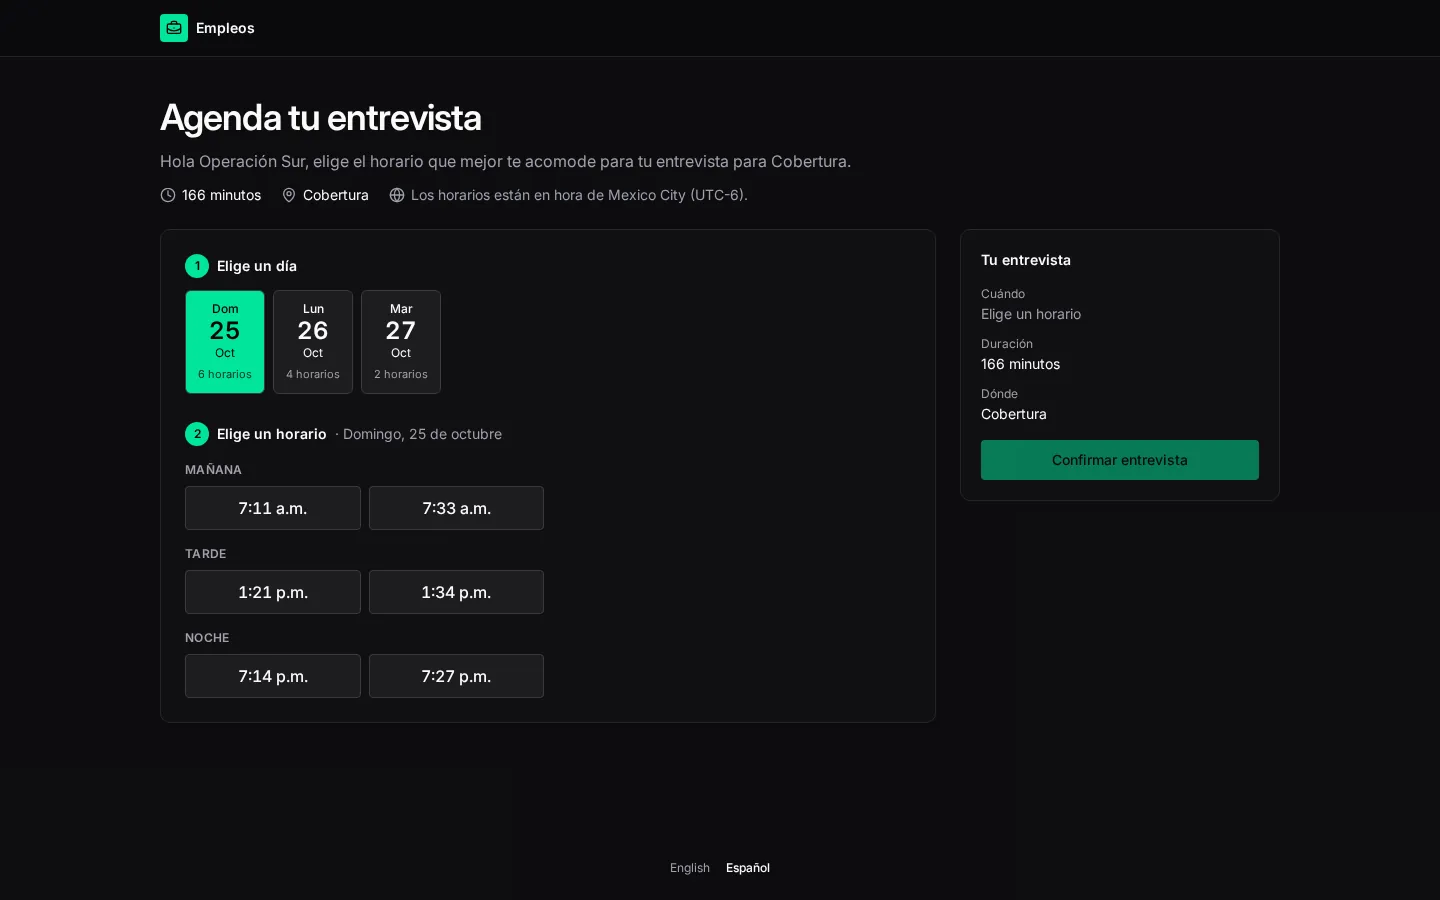Choose the 7:11 a.m. time slot

point(273,508)
